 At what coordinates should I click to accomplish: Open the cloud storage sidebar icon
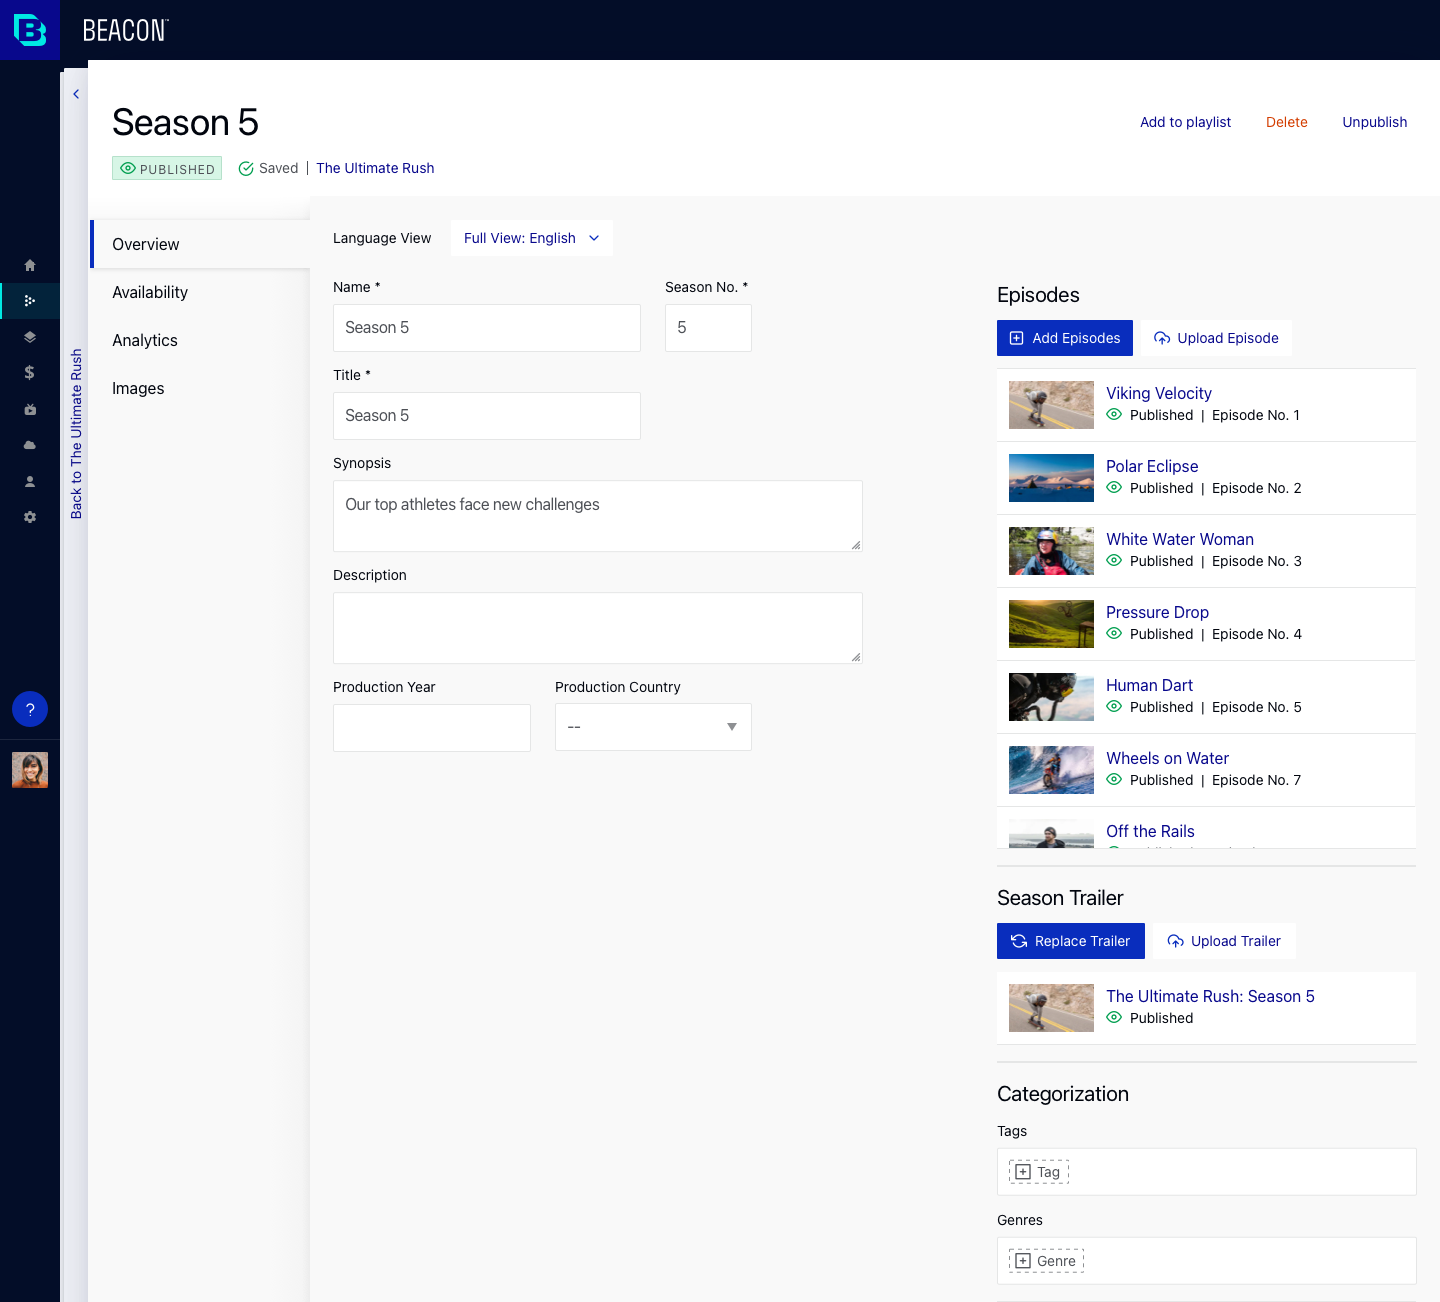(x=30, y=445)
